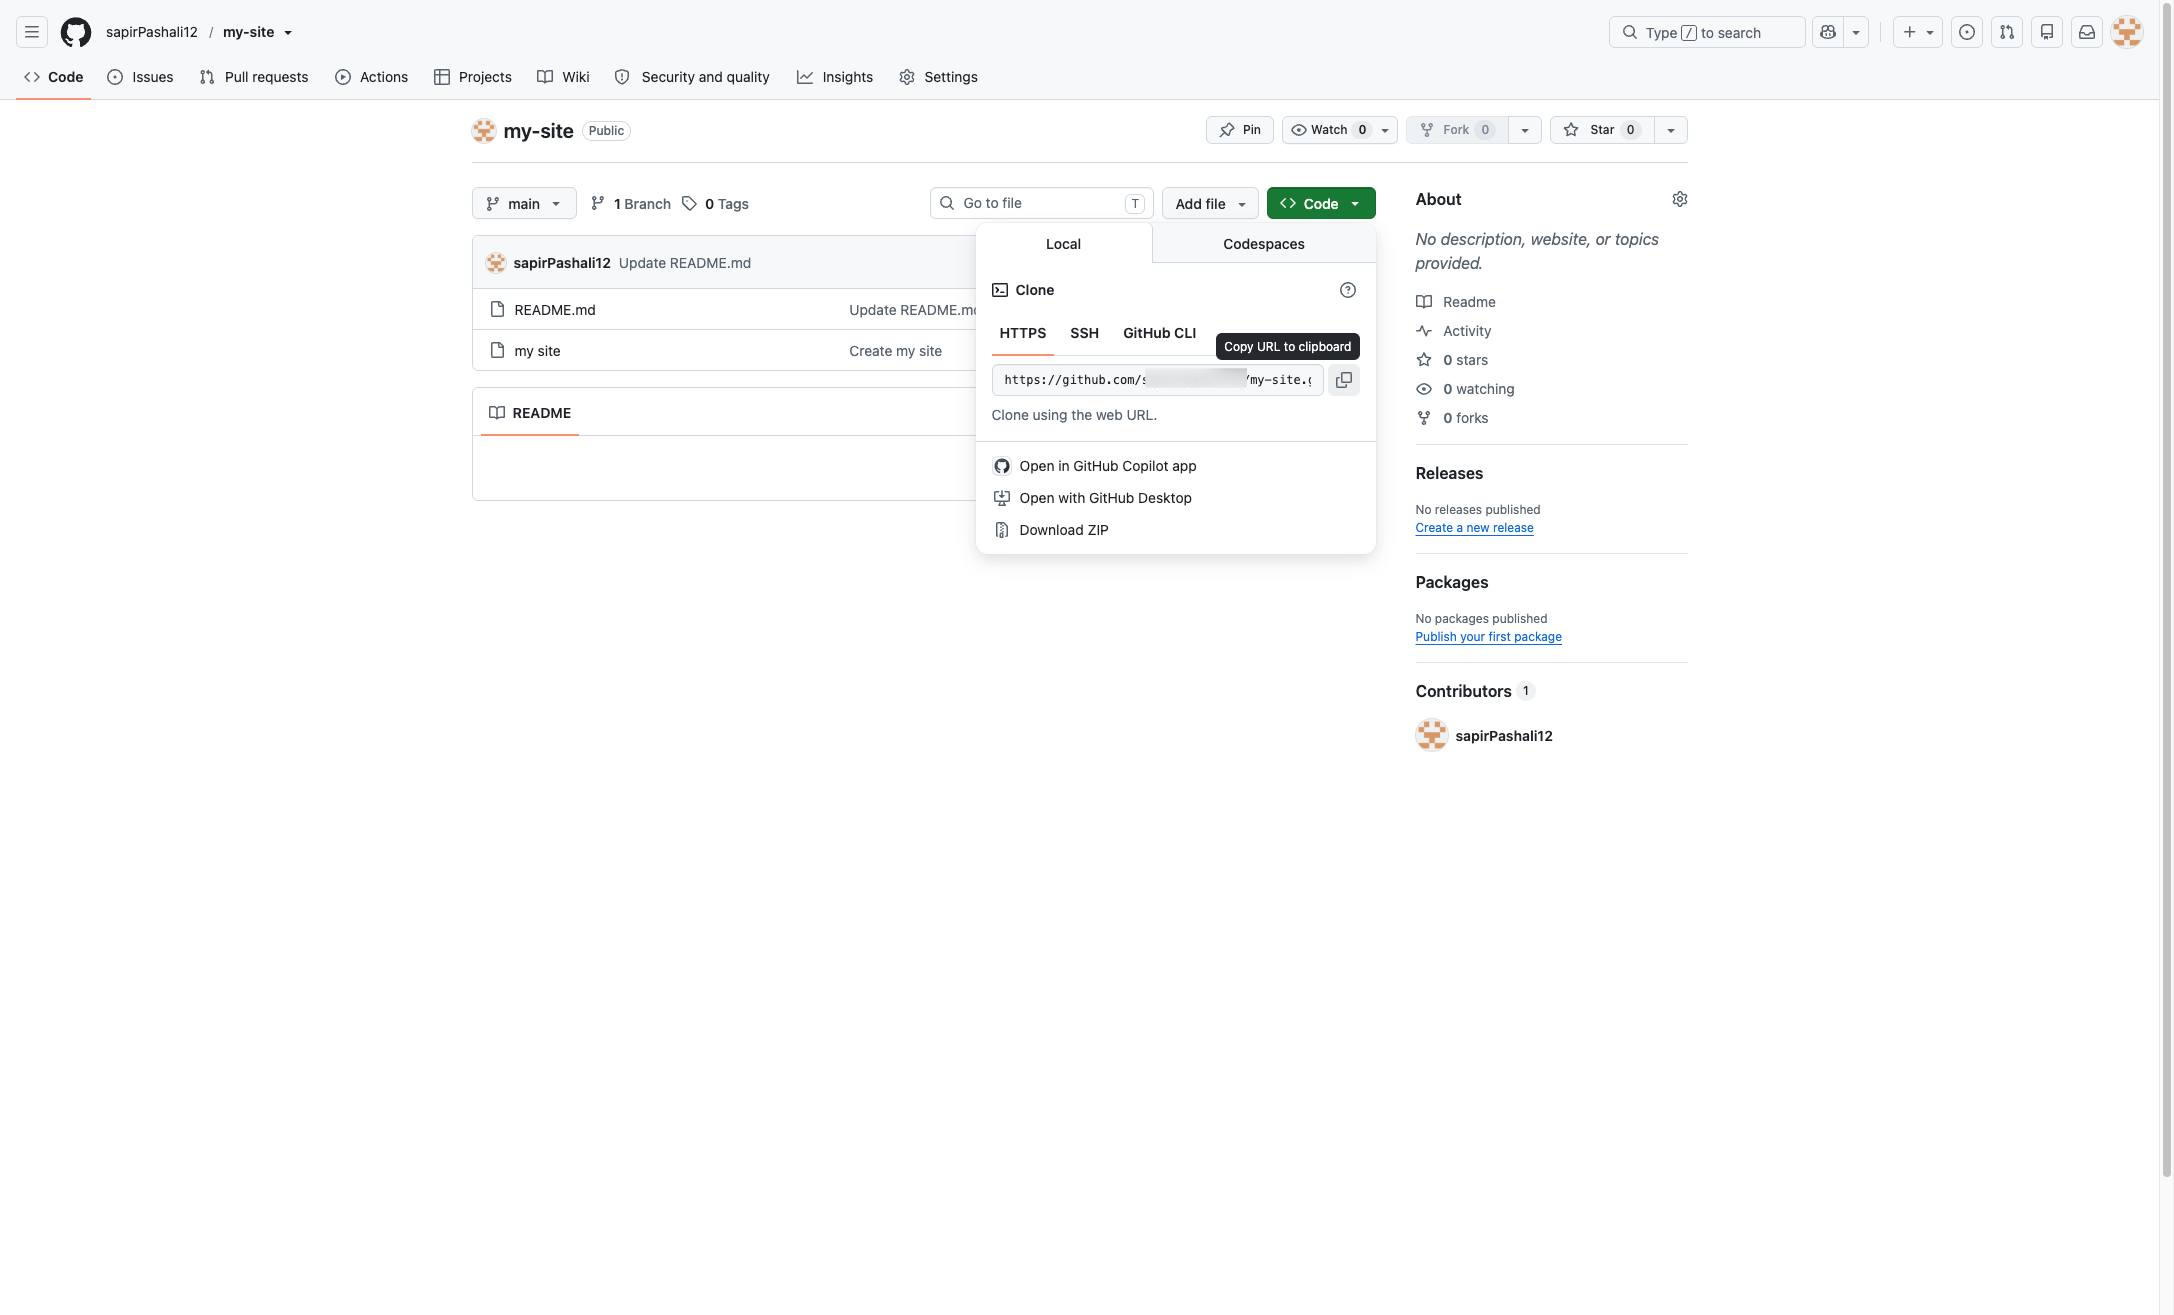Star the my-site repository

click(x=1602, y=130)
